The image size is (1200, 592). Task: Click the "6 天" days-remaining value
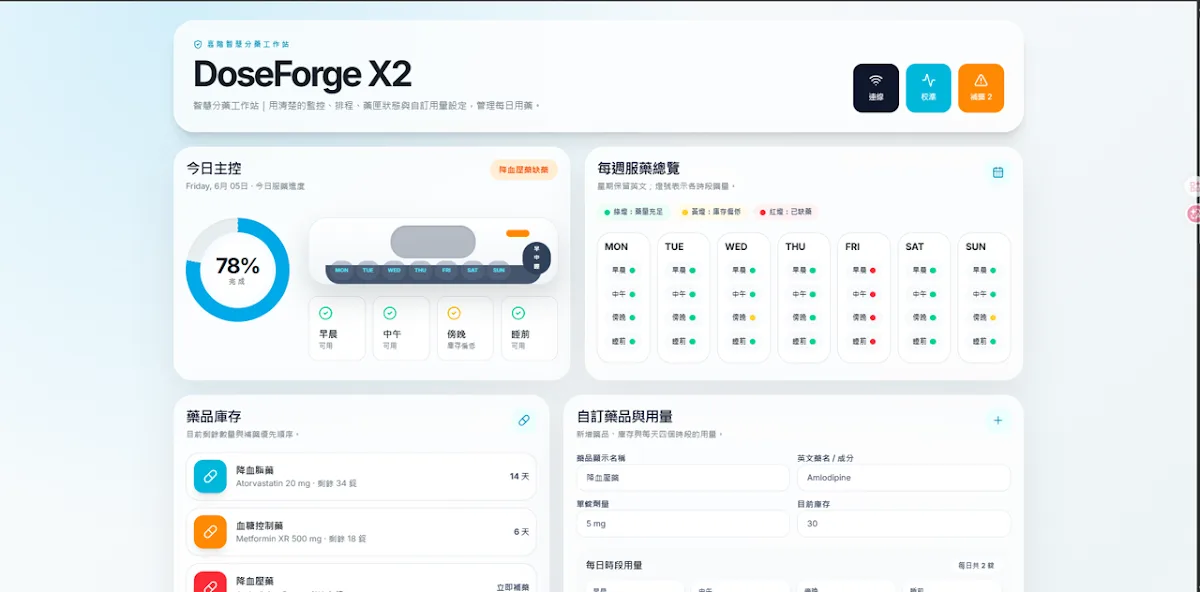pyautogui.click(x=521, y=532)
